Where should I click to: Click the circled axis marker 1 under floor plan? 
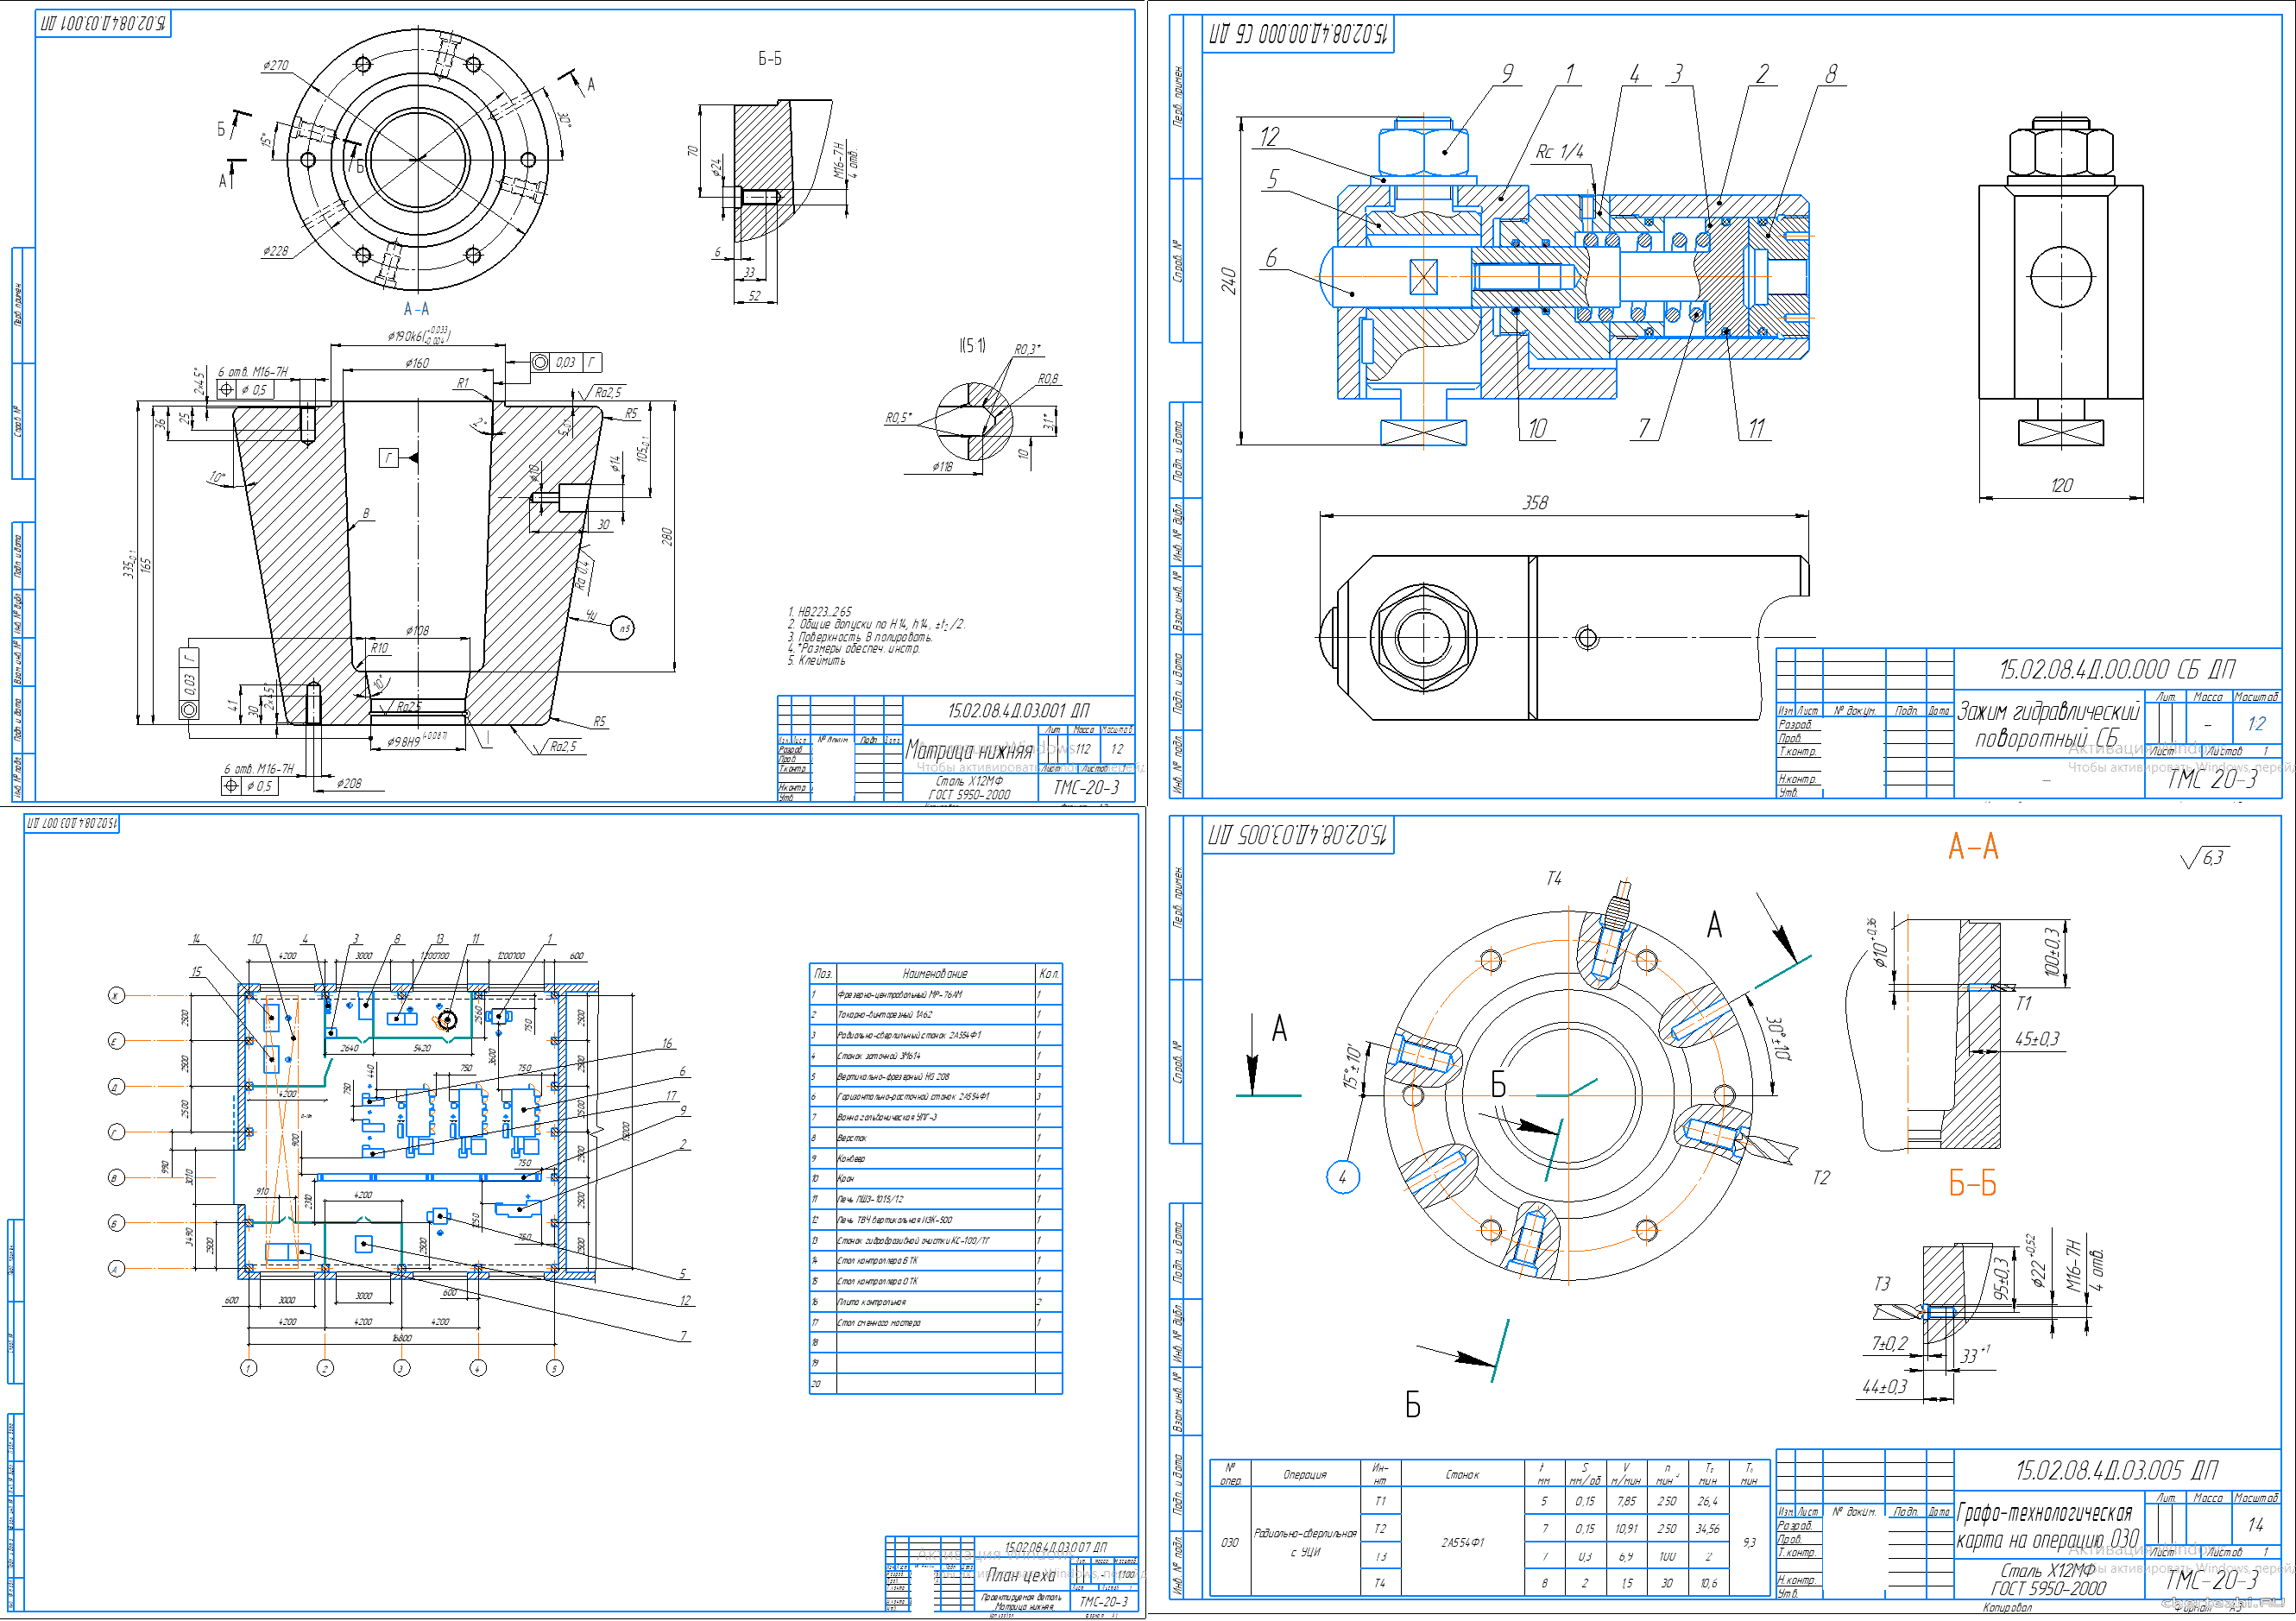point(249,1367)
